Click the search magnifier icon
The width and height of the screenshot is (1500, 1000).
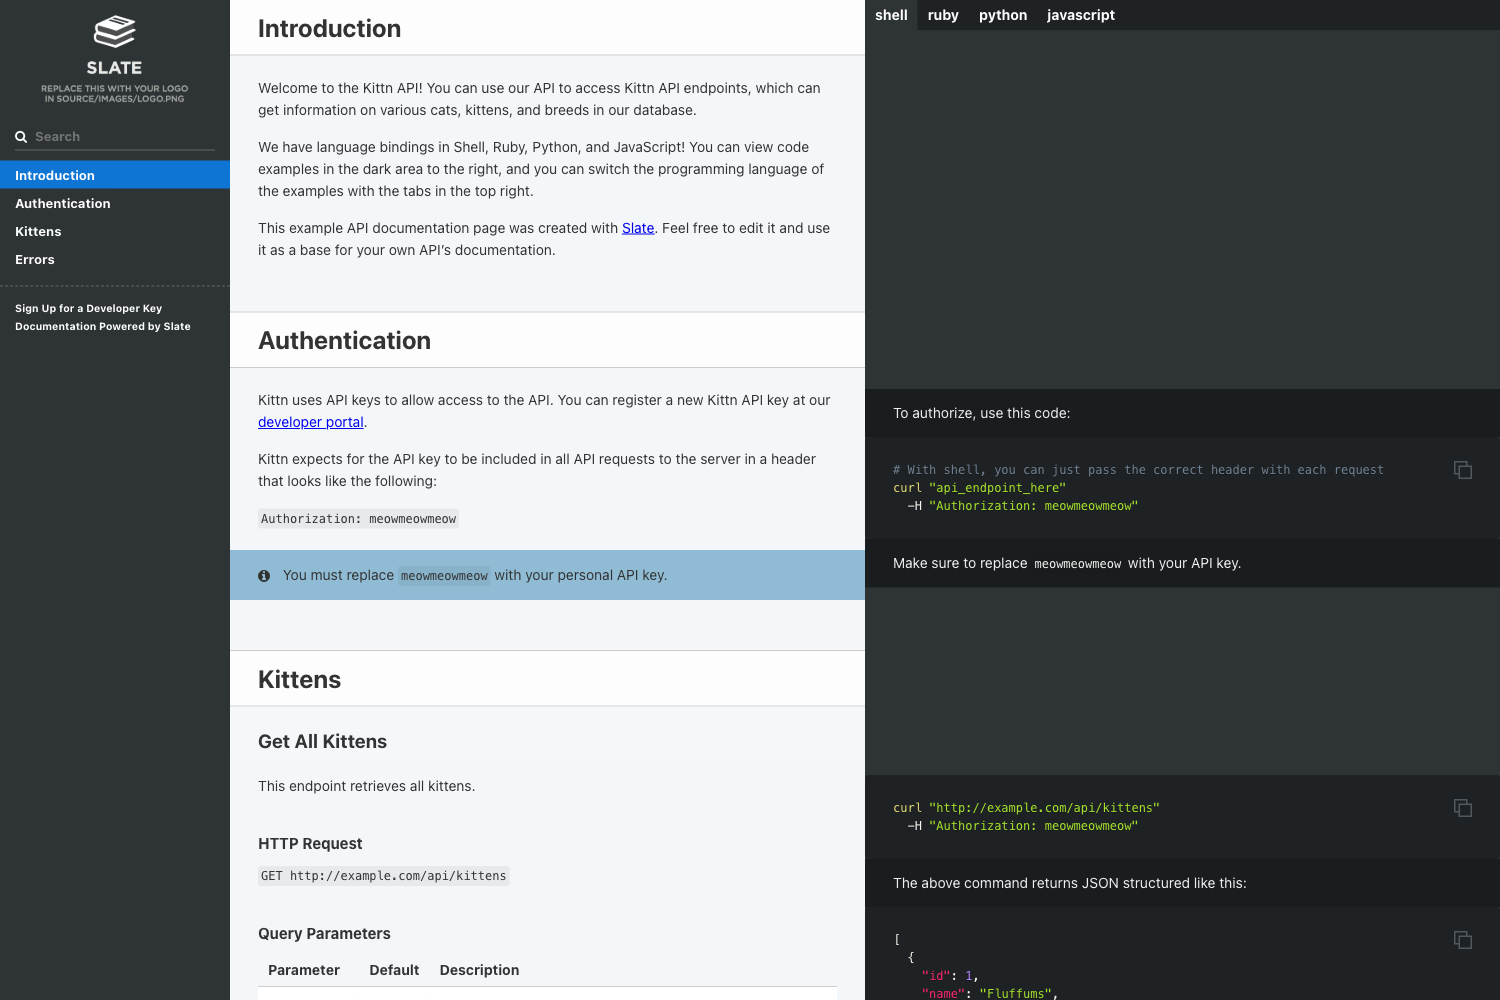(x=21, y=136)
